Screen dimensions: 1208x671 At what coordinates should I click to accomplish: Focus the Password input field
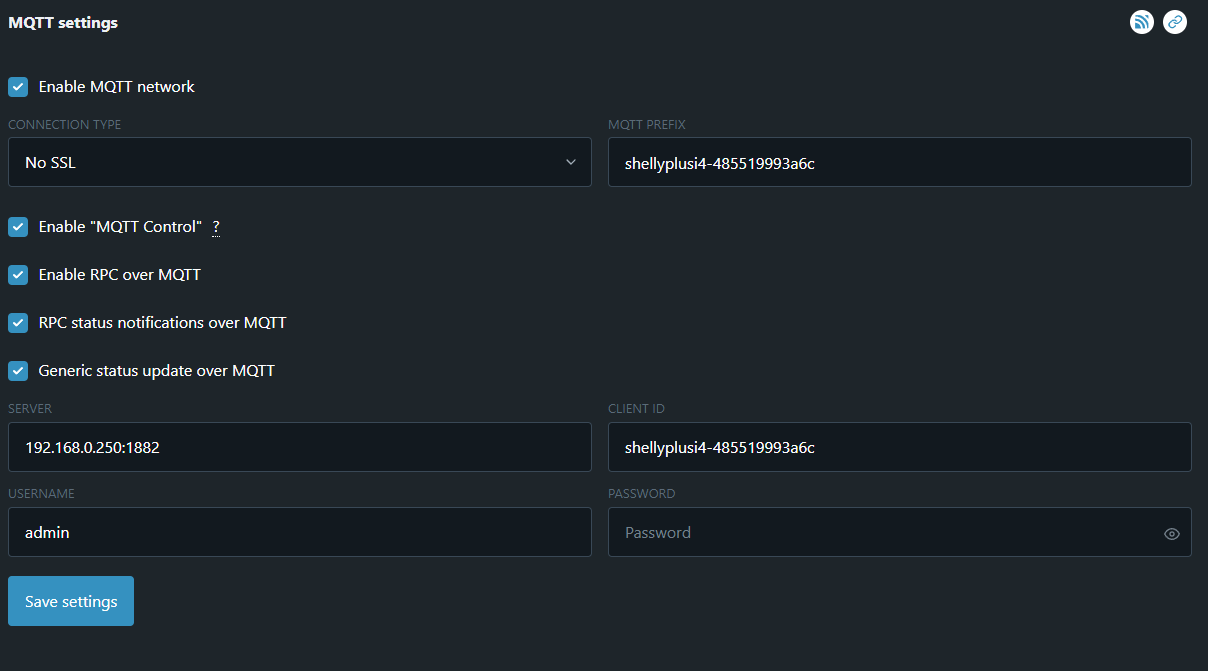[x=880, y=532]
